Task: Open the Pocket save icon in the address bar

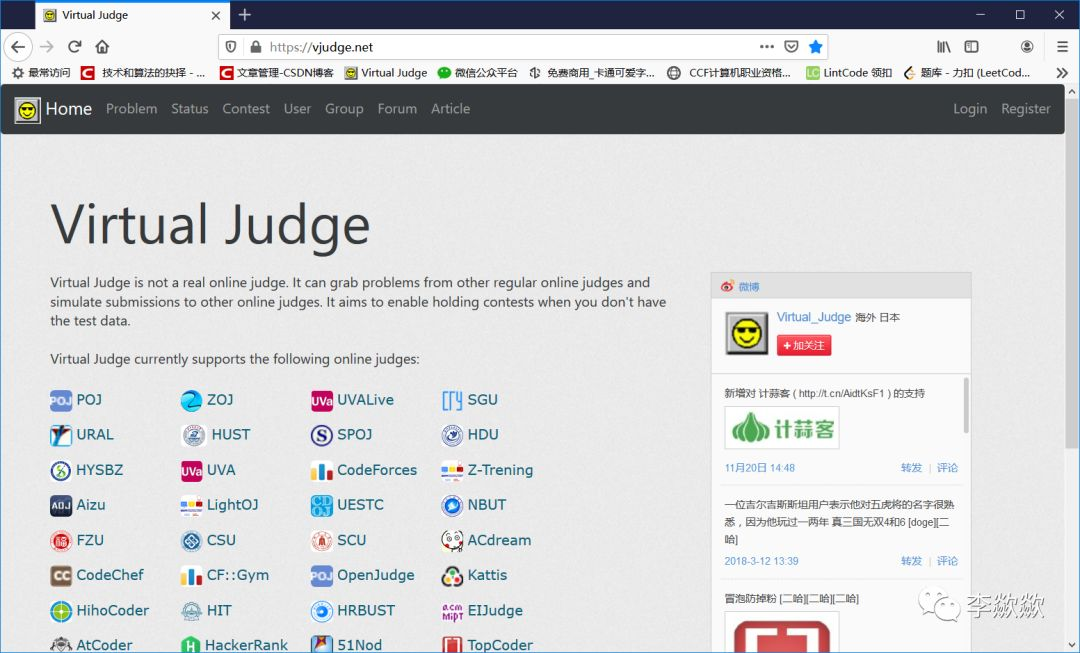Action: (791, 47)
